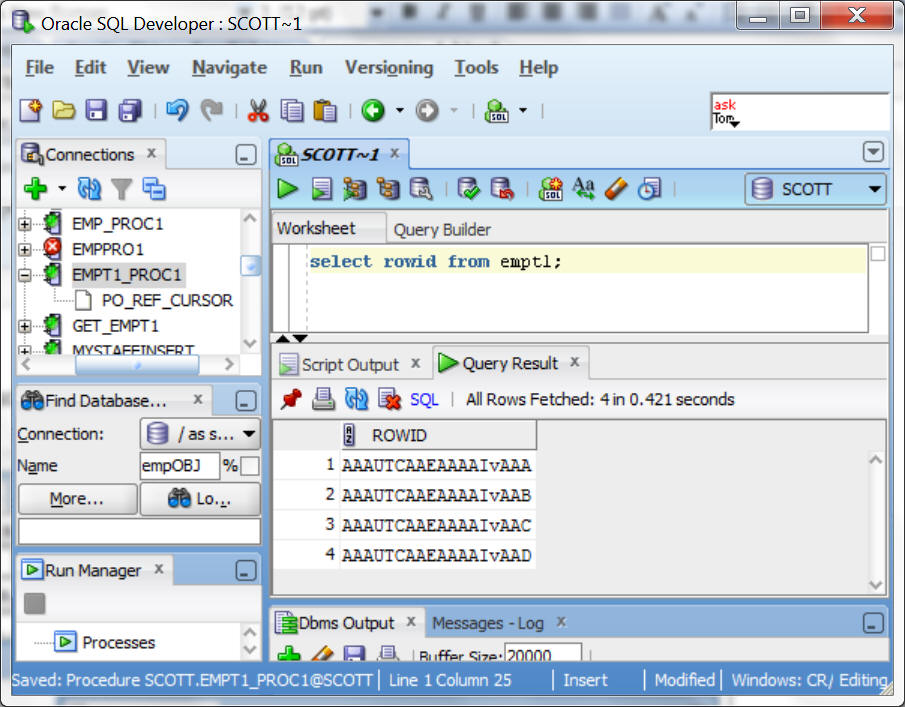This screenshot has height=707, width=905.
Task: Click the Lookup binoculars button
Action: click(x=200, y=499)
